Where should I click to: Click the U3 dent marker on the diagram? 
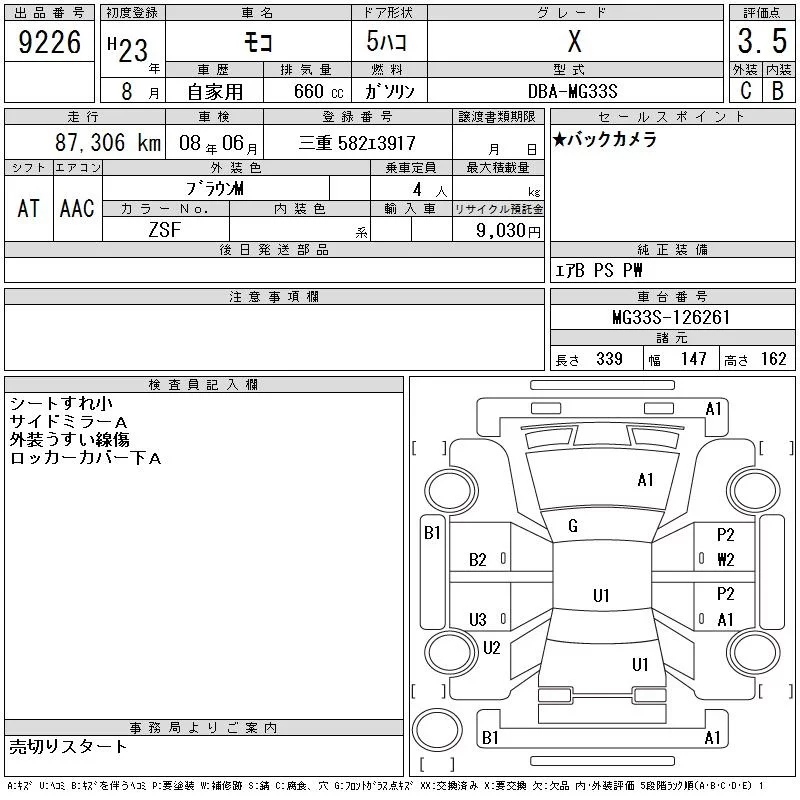coord(478,619)
